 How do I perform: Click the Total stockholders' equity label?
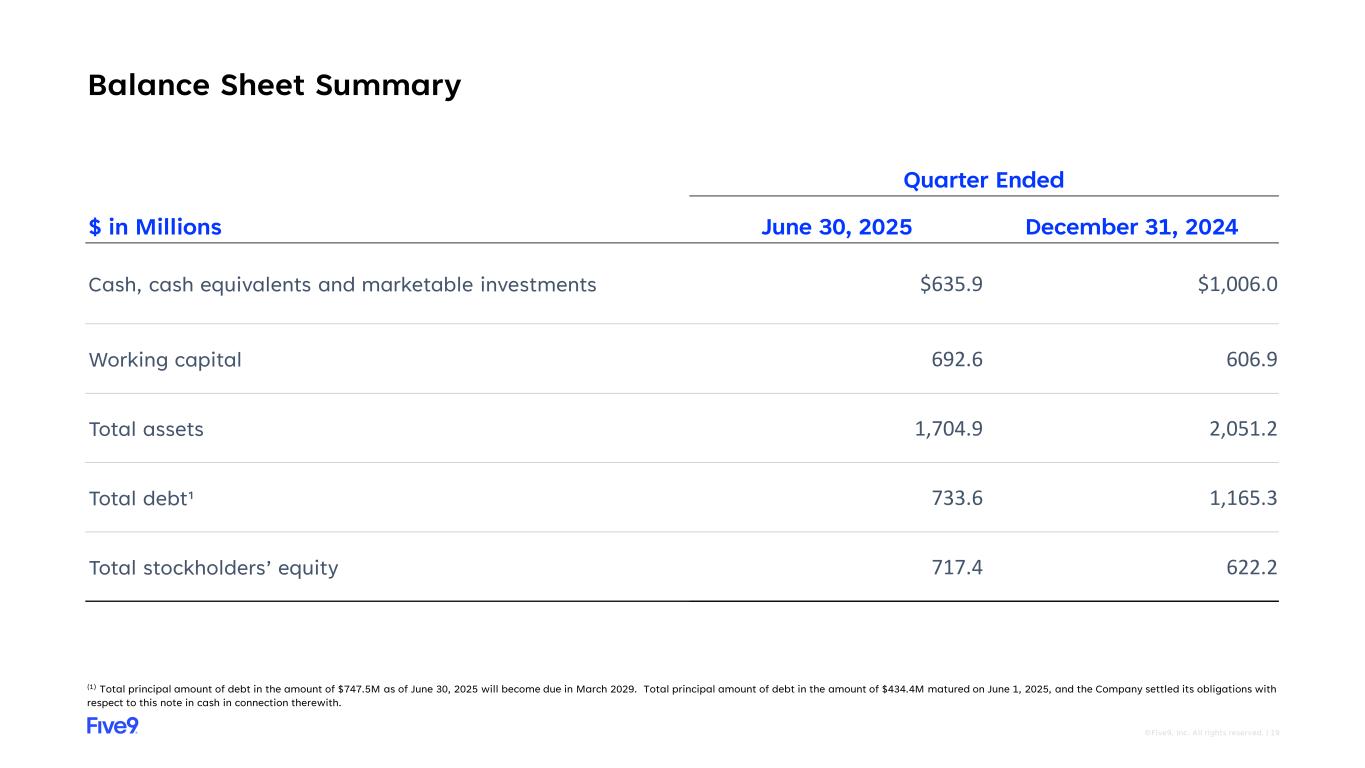point(213,568)
